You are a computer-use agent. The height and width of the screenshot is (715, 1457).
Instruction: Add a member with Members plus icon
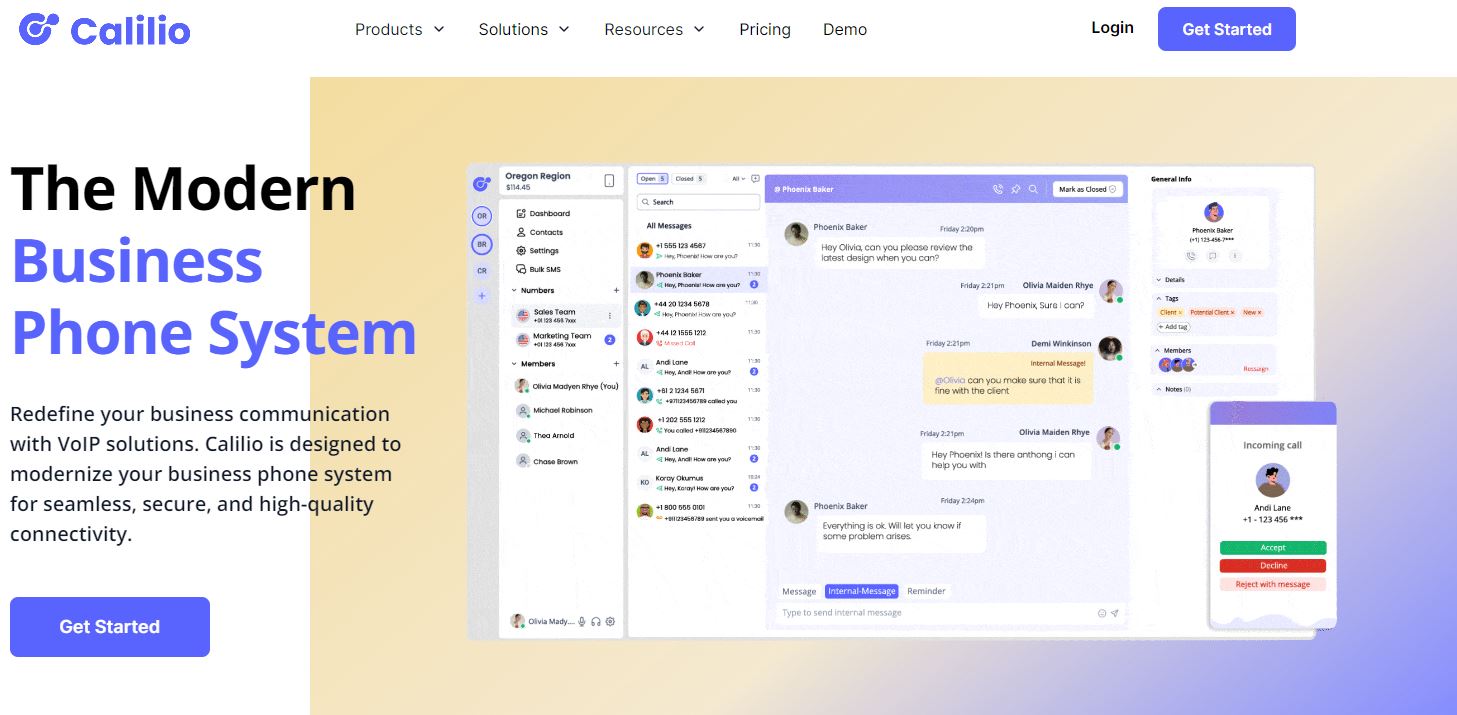point(616,364)
